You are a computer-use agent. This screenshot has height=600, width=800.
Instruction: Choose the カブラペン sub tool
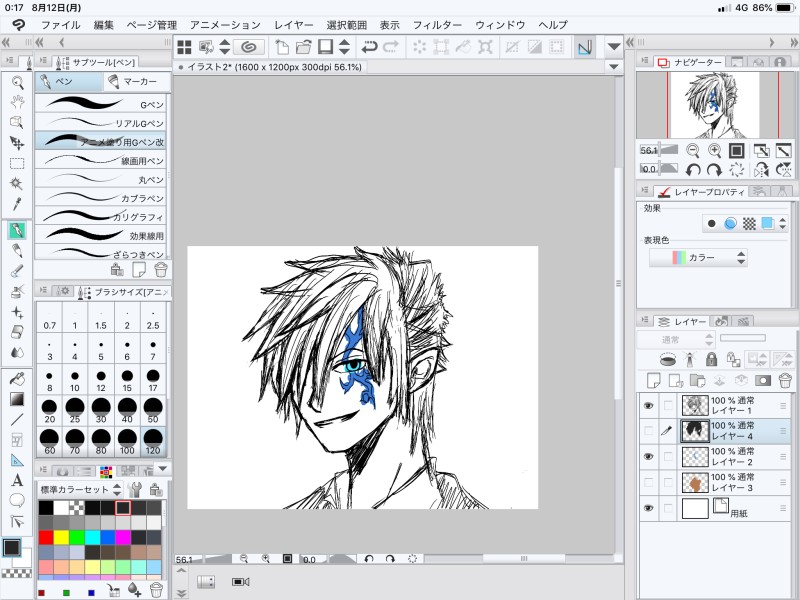click(x=101, y=198)
